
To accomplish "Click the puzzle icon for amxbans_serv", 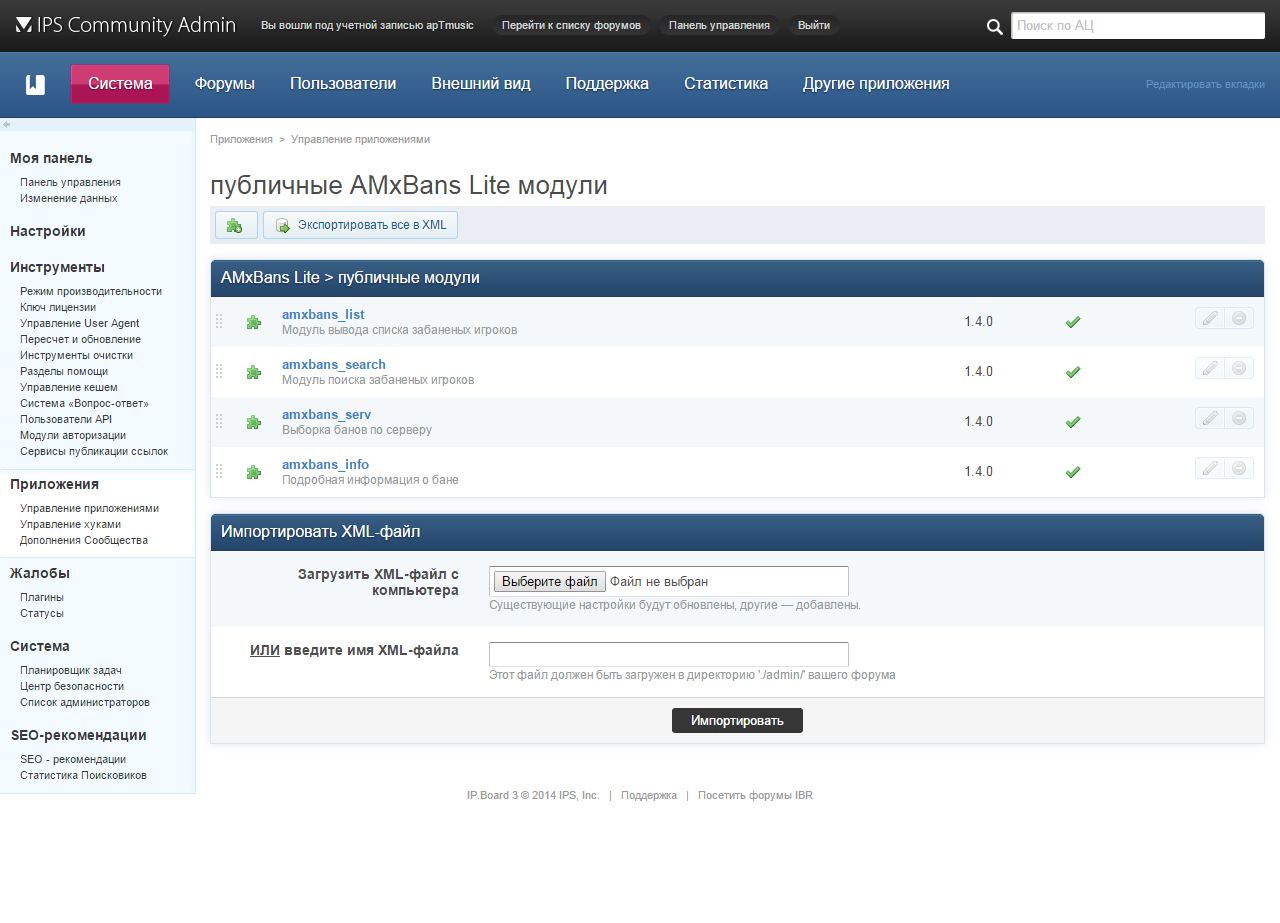I will 254,422.
